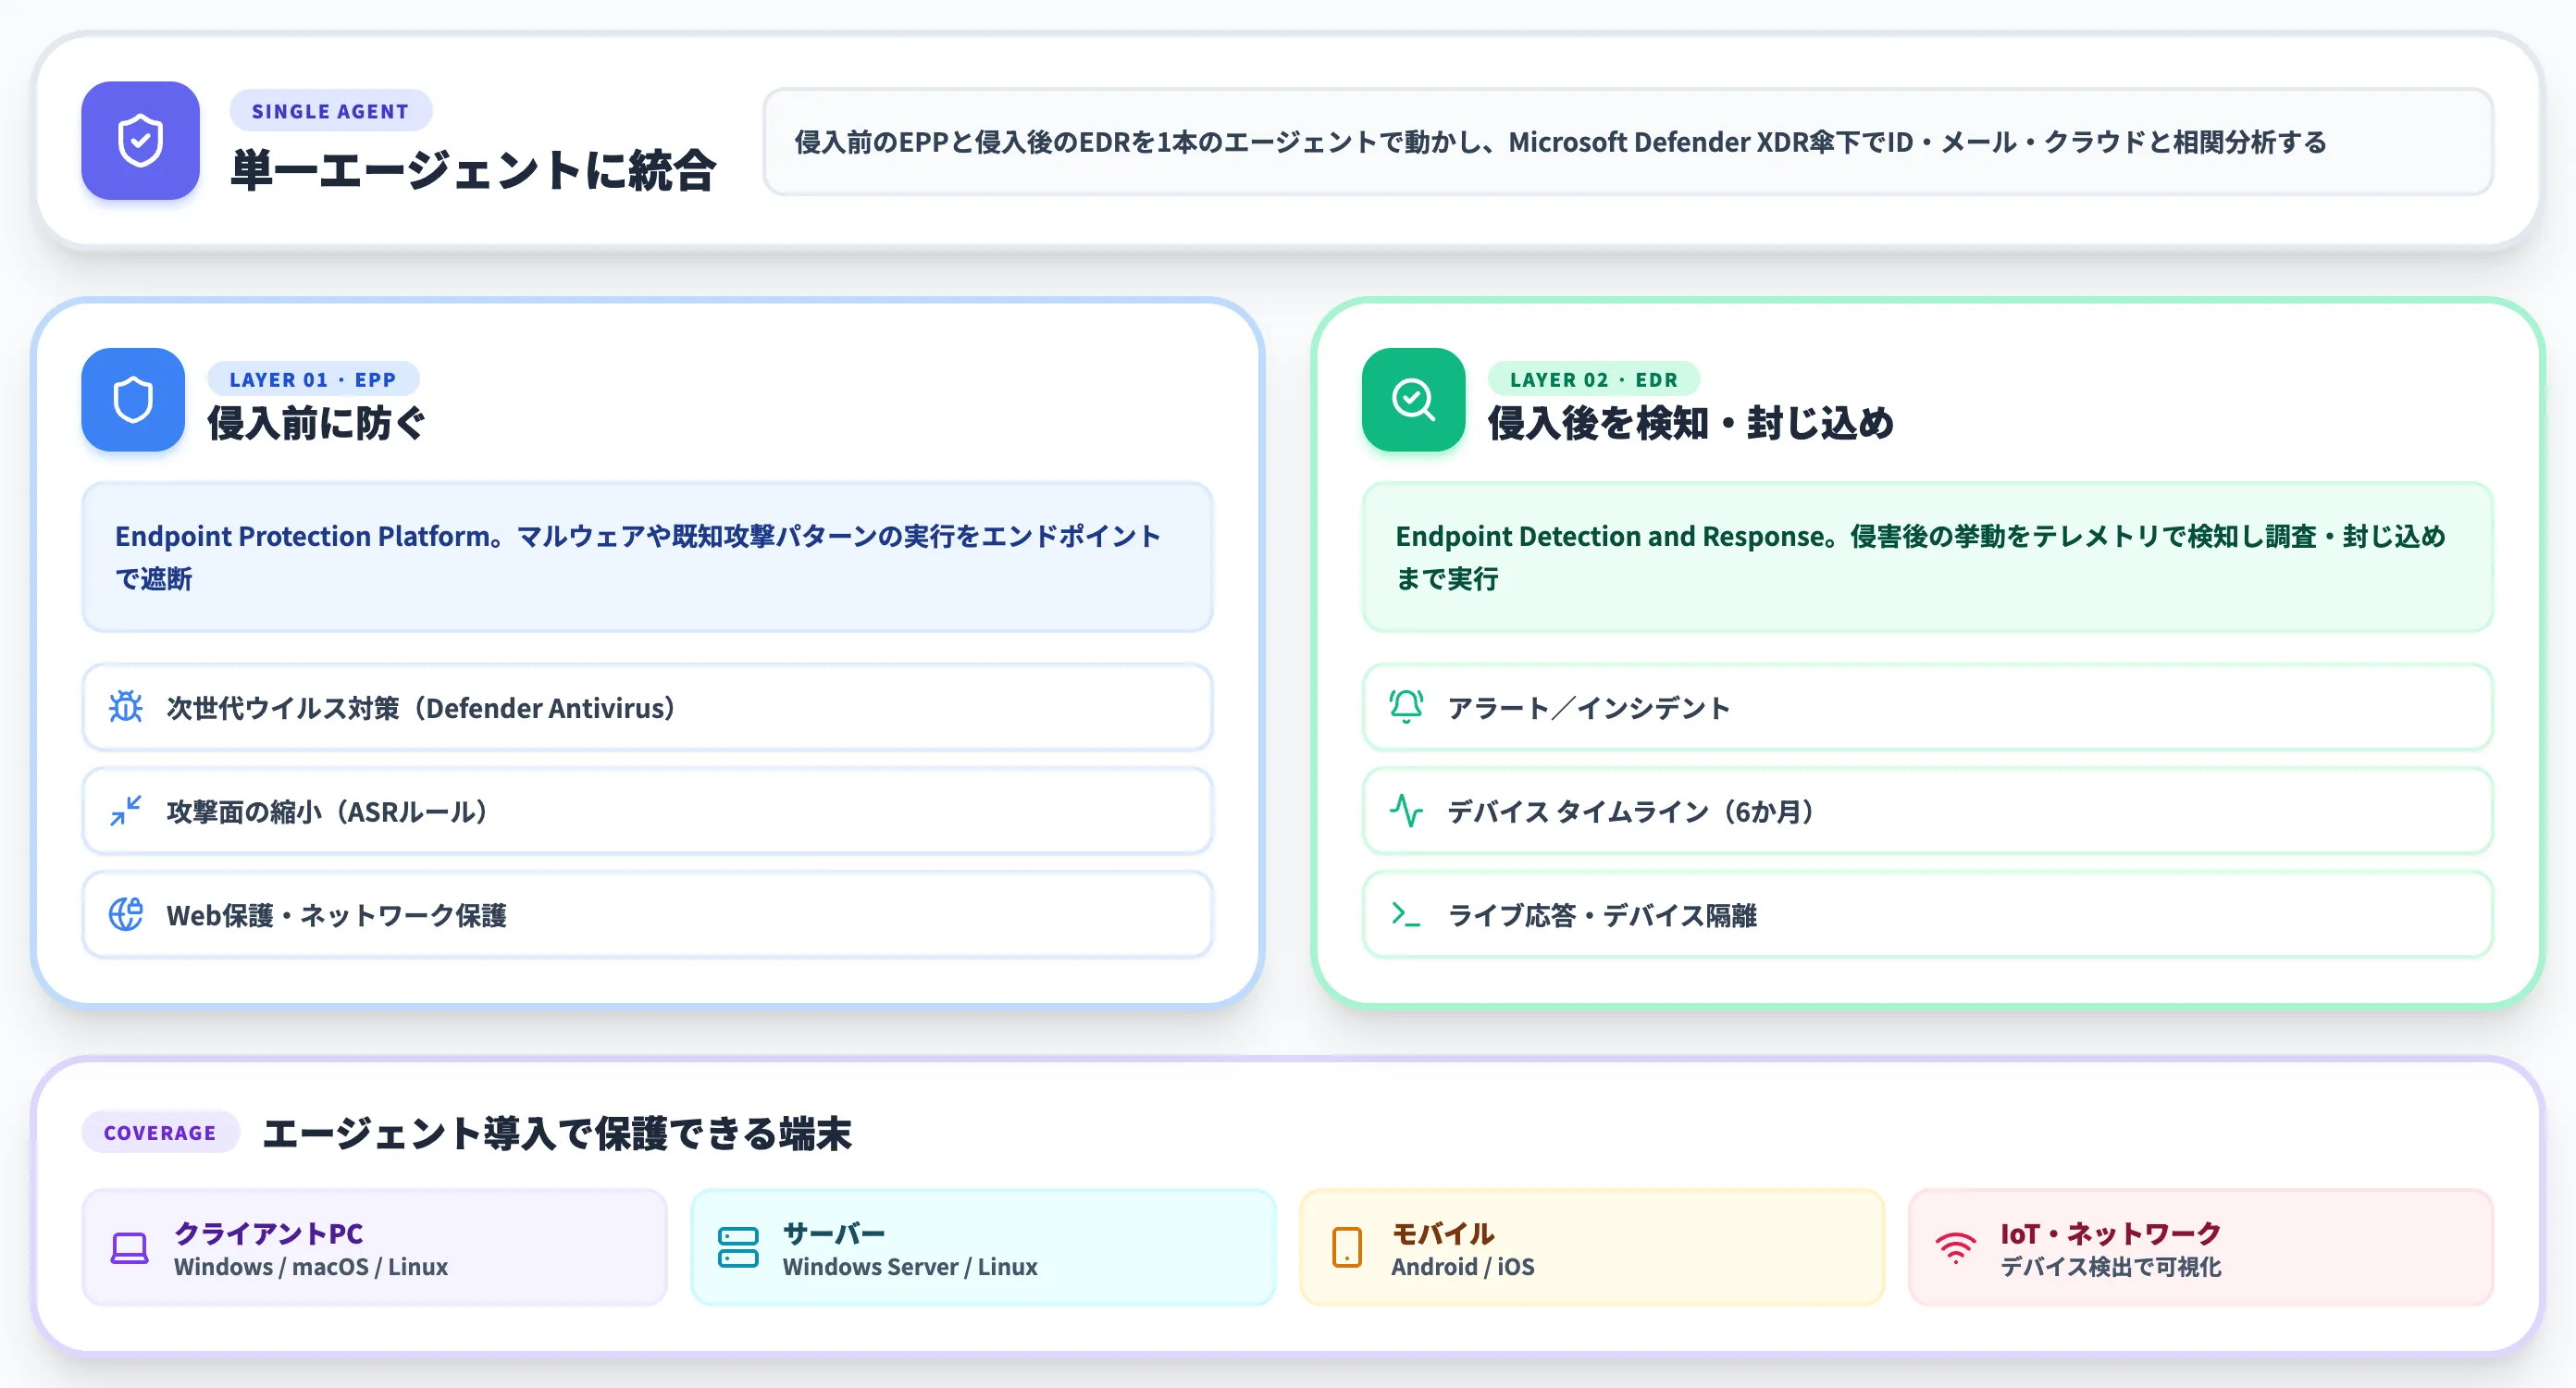
Task: Select the SINGLE AGENT badge
Action: [330, 111]
